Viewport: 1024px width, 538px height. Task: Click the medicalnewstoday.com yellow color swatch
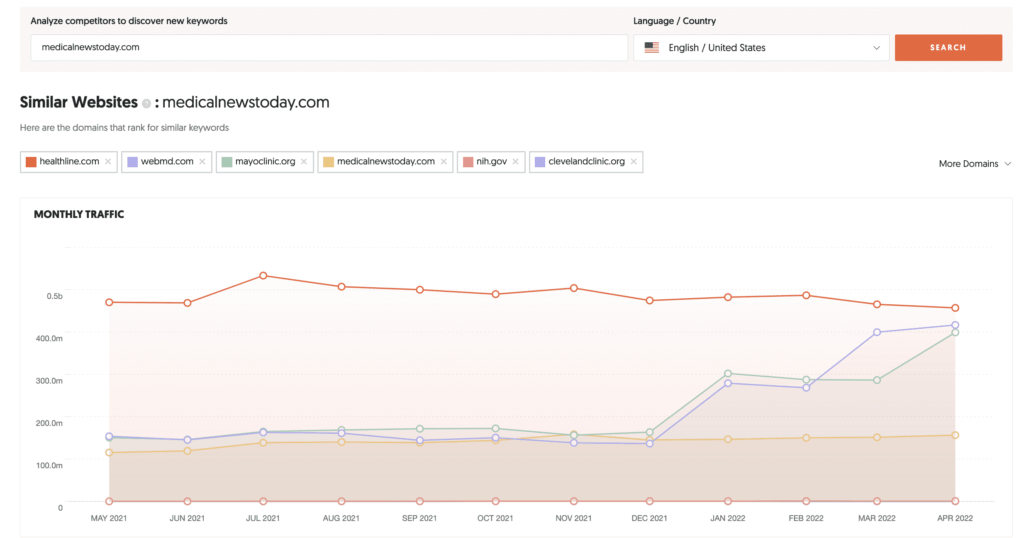point(328,162)
